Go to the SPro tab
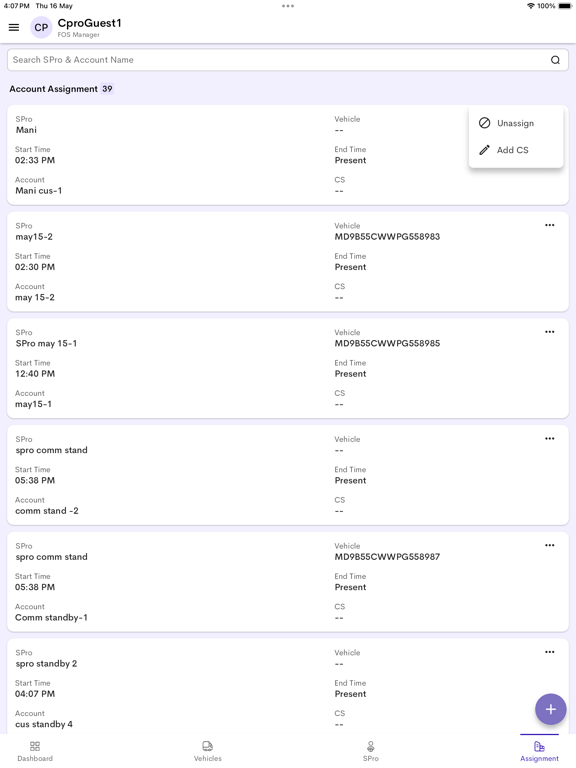576x768 pixels. point(371,751)
